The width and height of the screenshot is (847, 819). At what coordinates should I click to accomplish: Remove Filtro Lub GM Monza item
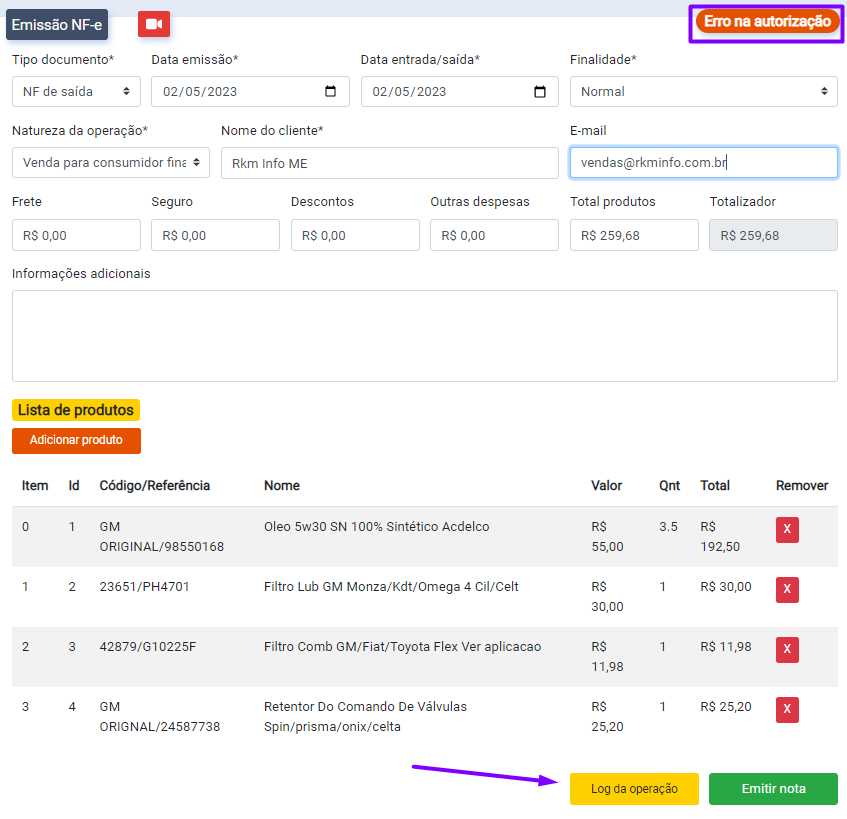pos(787,590)
